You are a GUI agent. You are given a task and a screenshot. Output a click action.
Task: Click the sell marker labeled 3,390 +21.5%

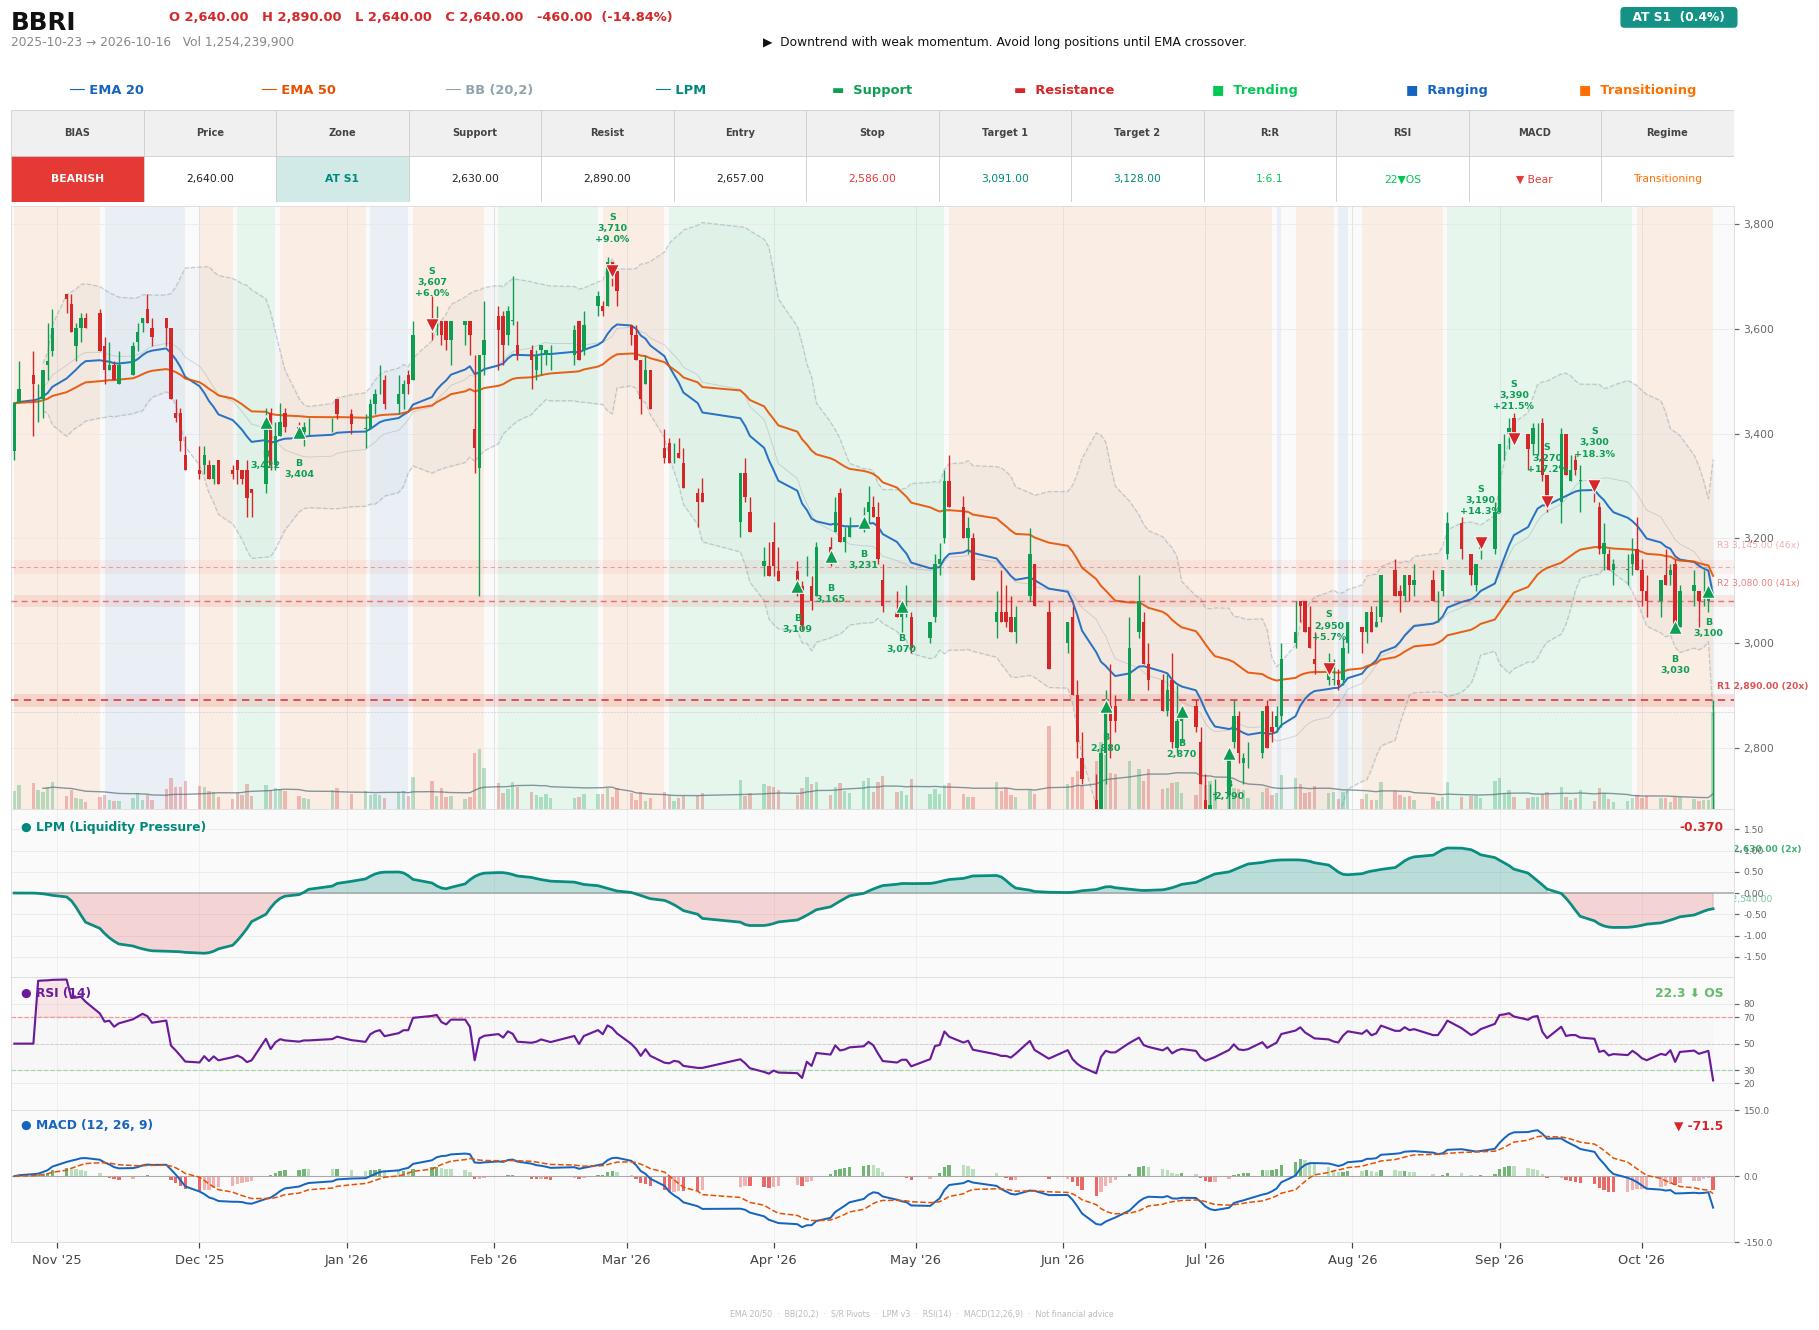pyautogui.click(x=1514, y=438)
